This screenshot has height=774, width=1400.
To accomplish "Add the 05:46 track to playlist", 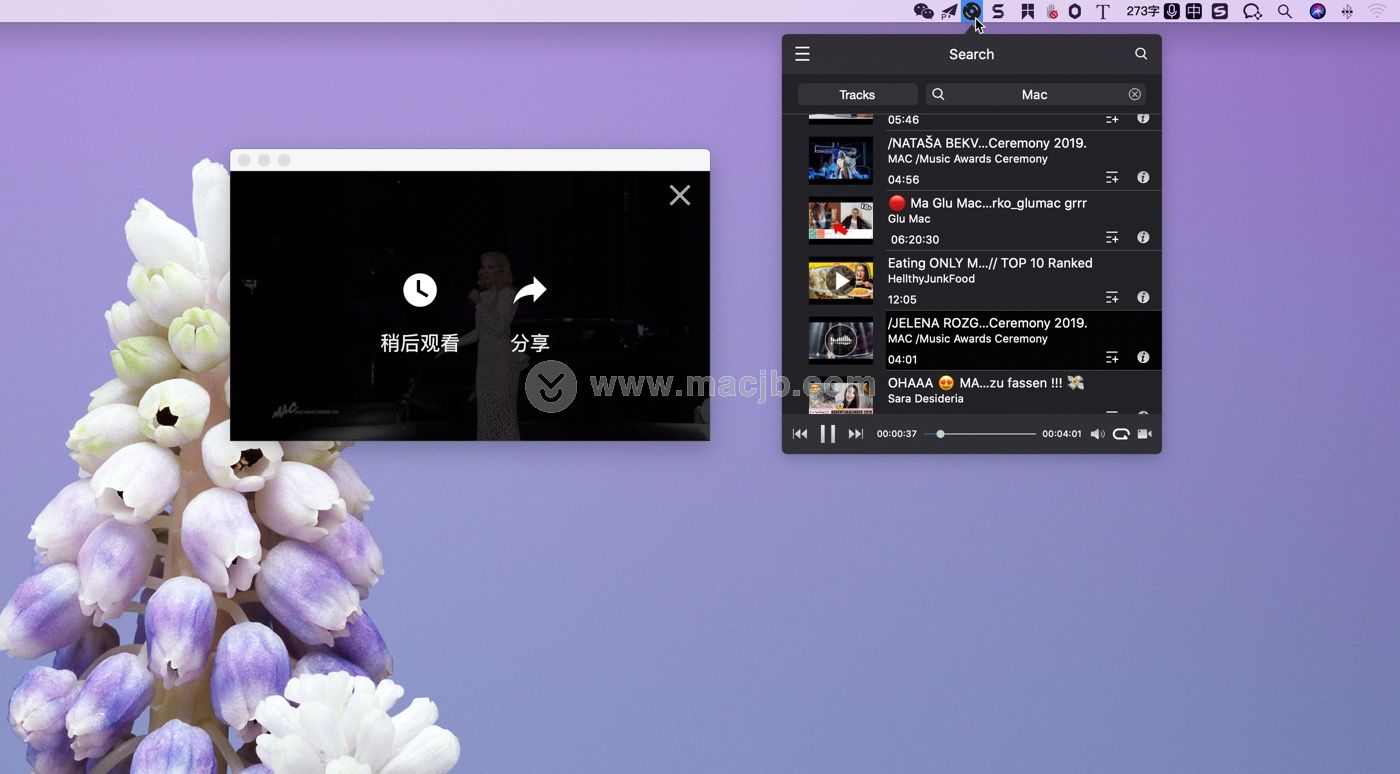I will click(1112, 118).
